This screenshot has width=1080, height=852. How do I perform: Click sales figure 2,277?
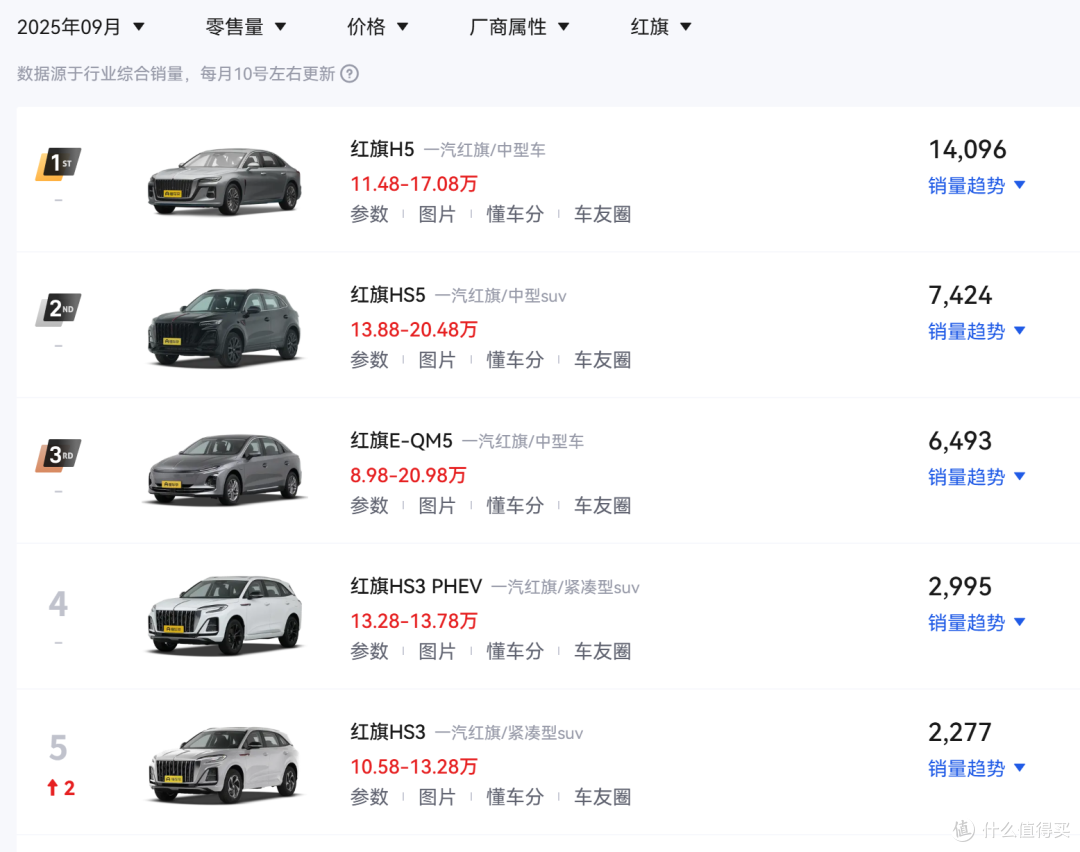(960, 732)
